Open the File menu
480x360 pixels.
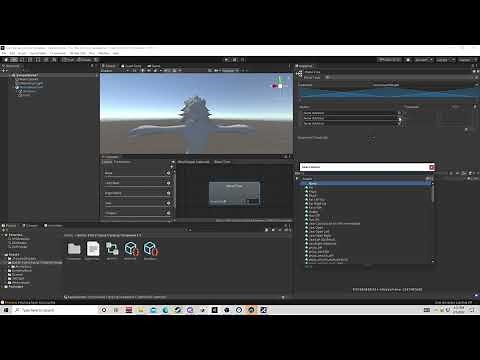point(4,53)
